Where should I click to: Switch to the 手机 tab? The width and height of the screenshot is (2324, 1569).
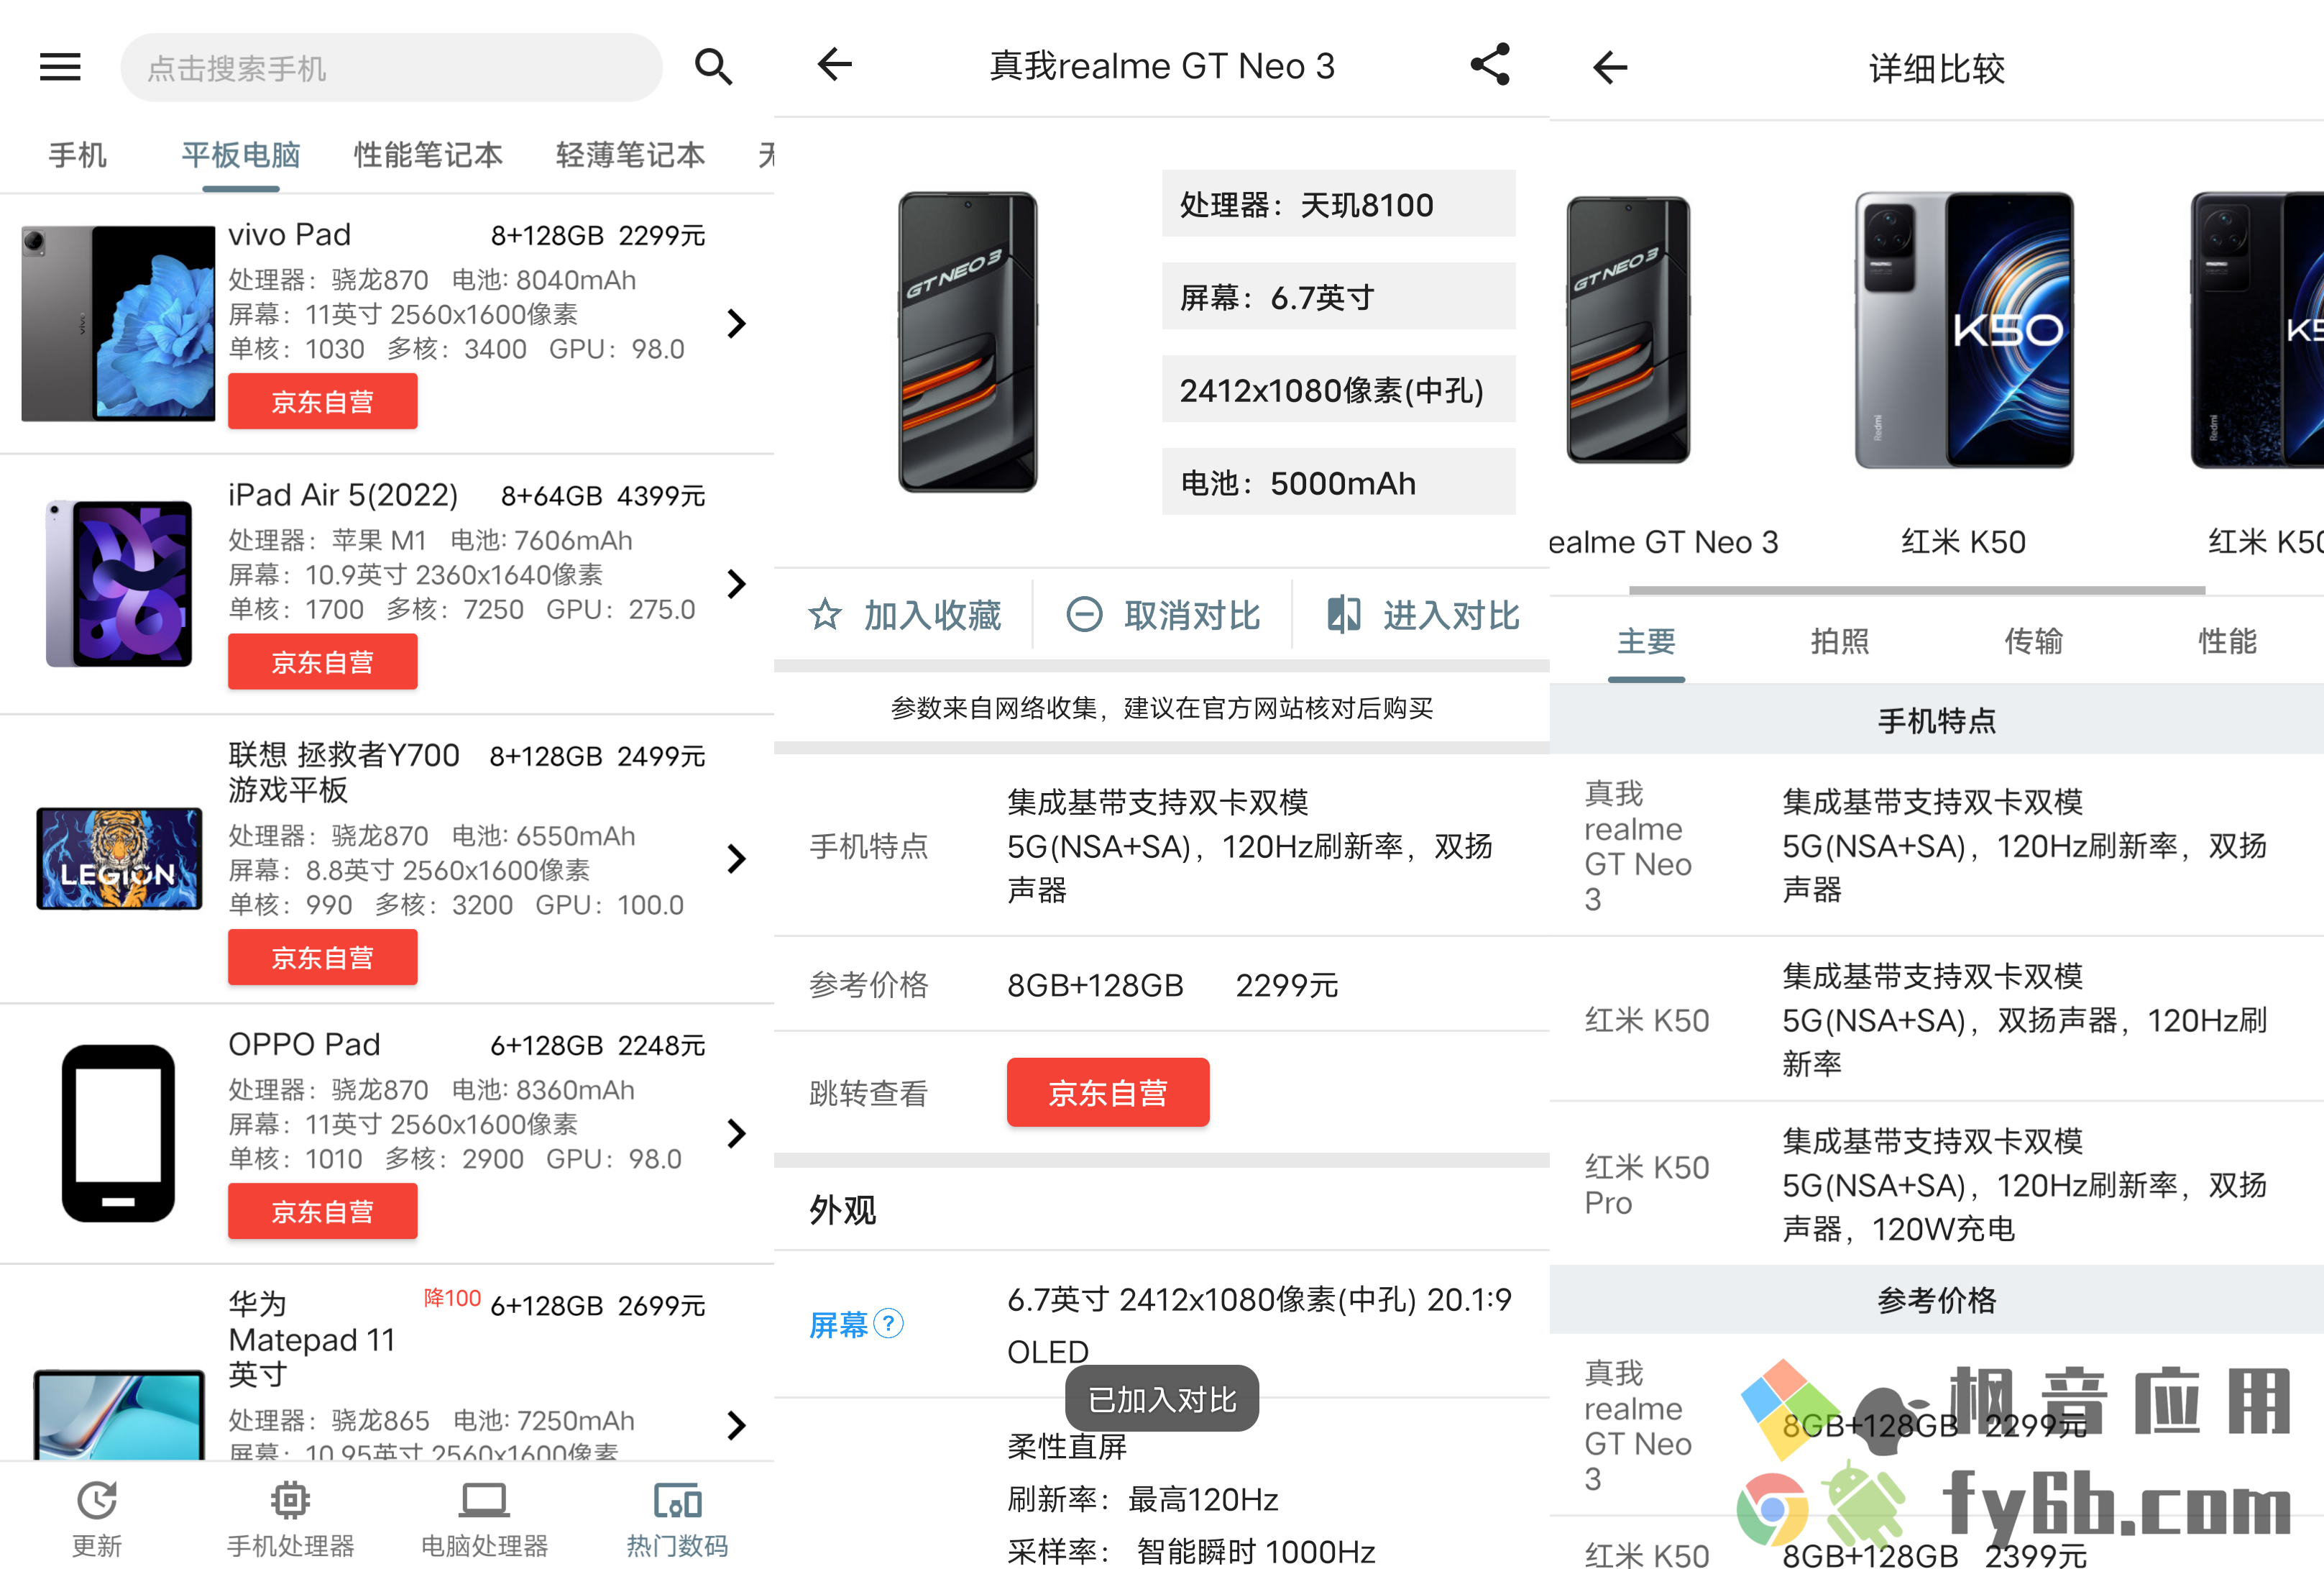[77, 155]
